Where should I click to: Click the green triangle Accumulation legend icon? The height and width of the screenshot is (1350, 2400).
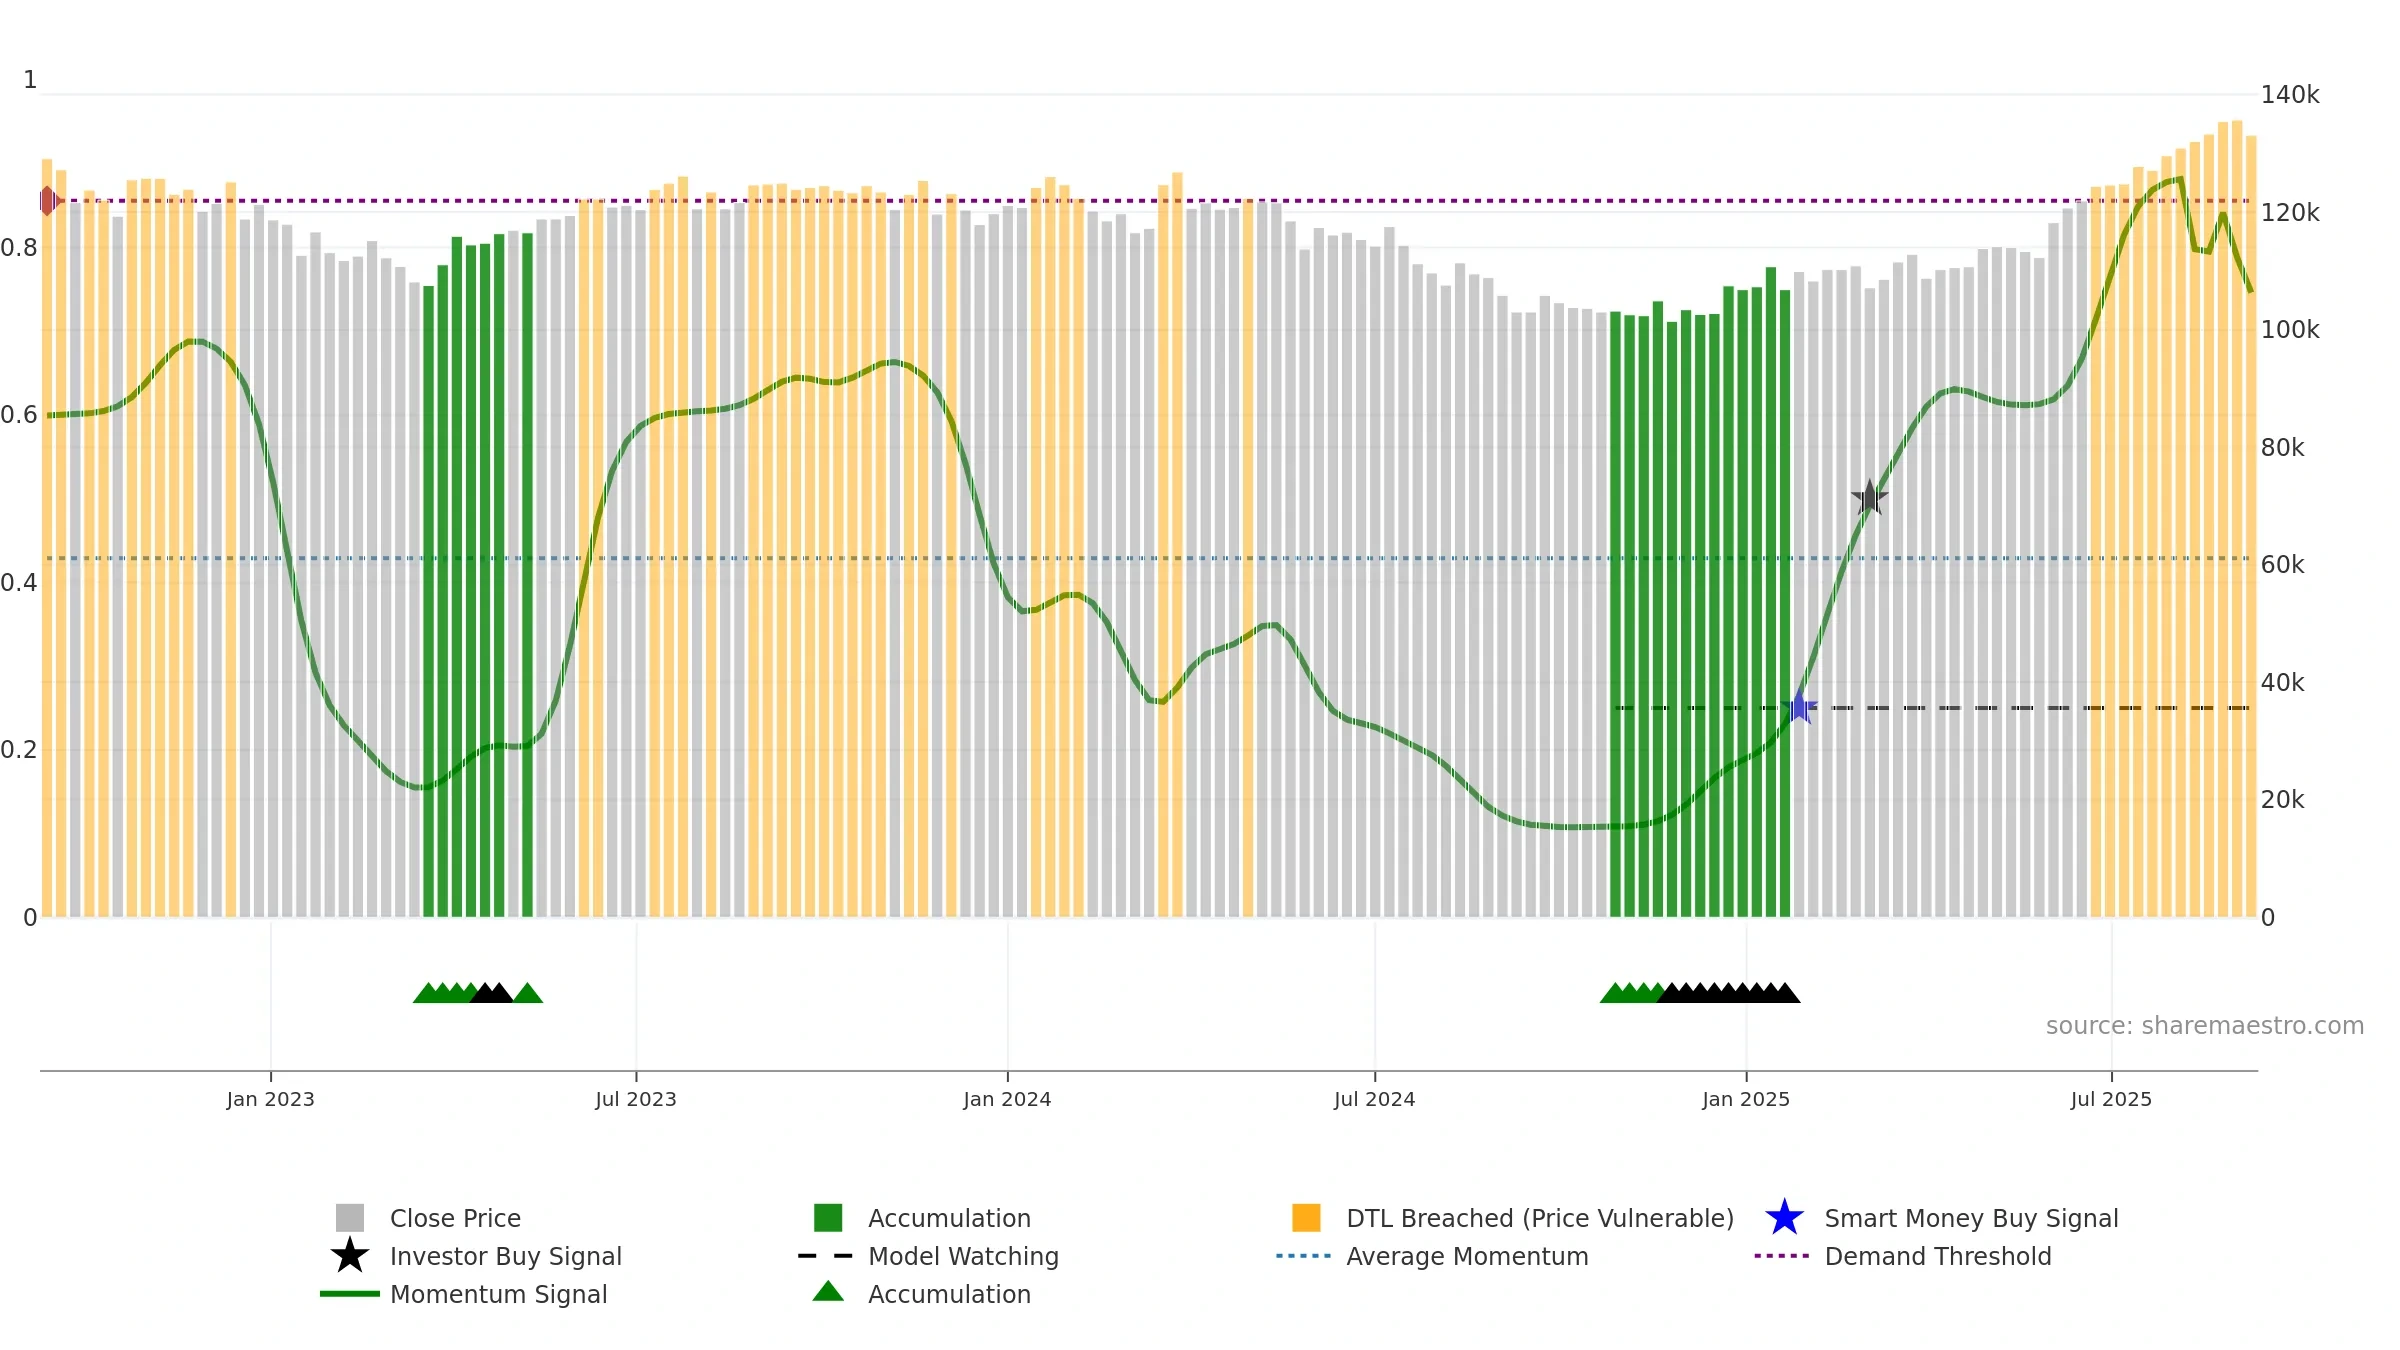pos(828,1292)
